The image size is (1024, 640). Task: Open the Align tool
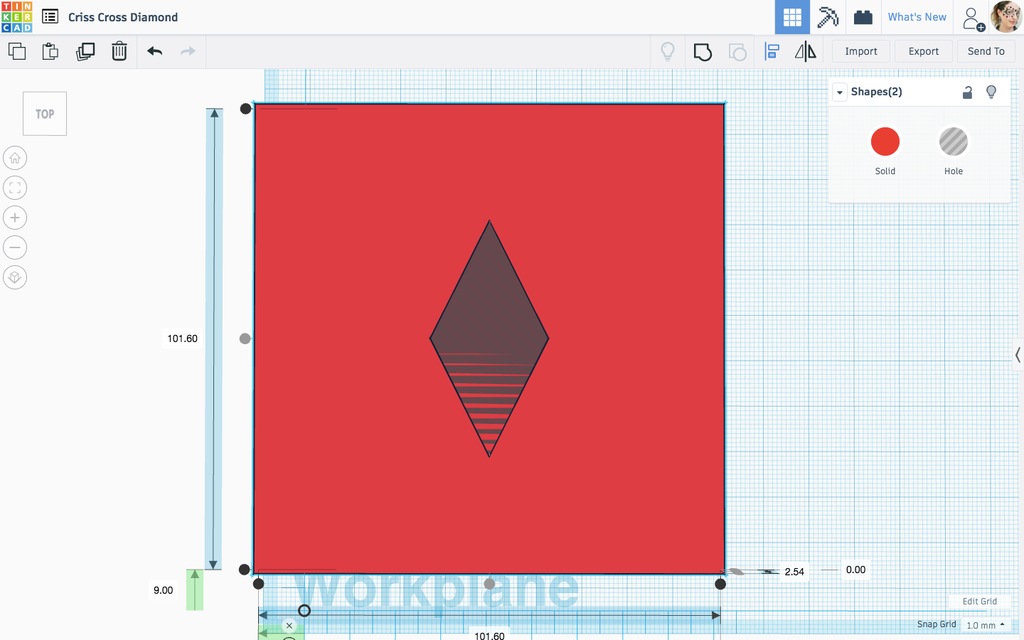pos(772,52)
